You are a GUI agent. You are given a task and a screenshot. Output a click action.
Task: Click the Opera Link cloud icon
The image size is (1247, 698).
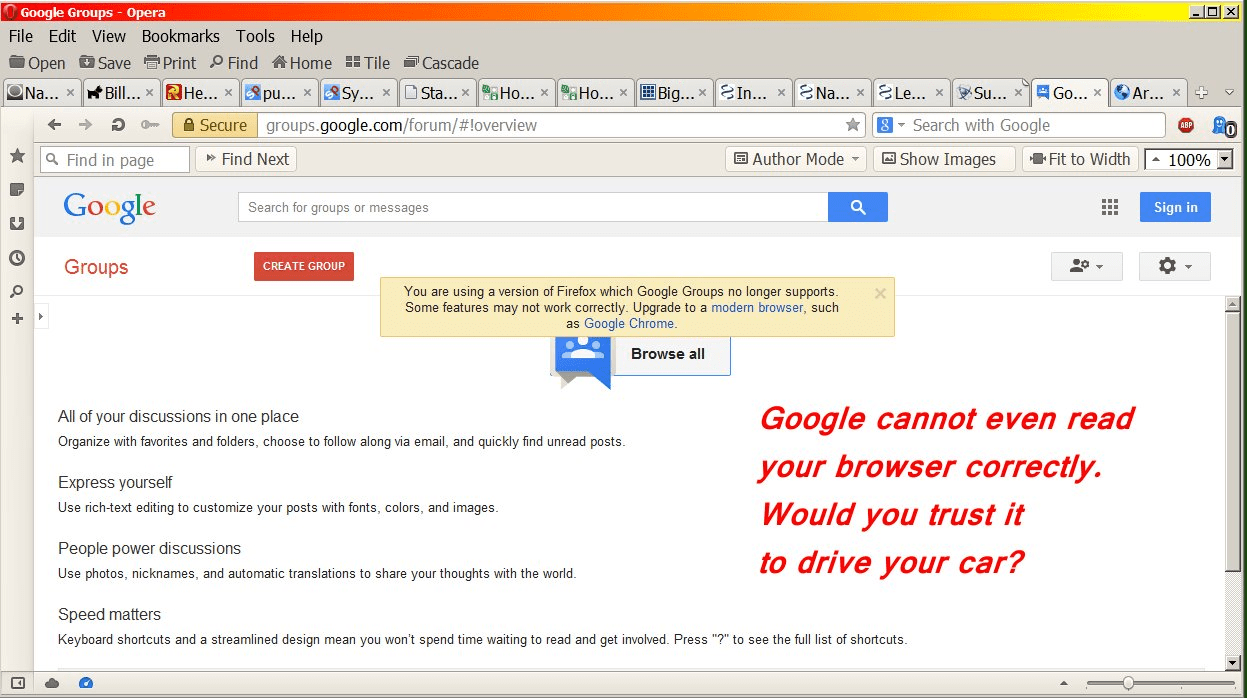coord(52,683)
